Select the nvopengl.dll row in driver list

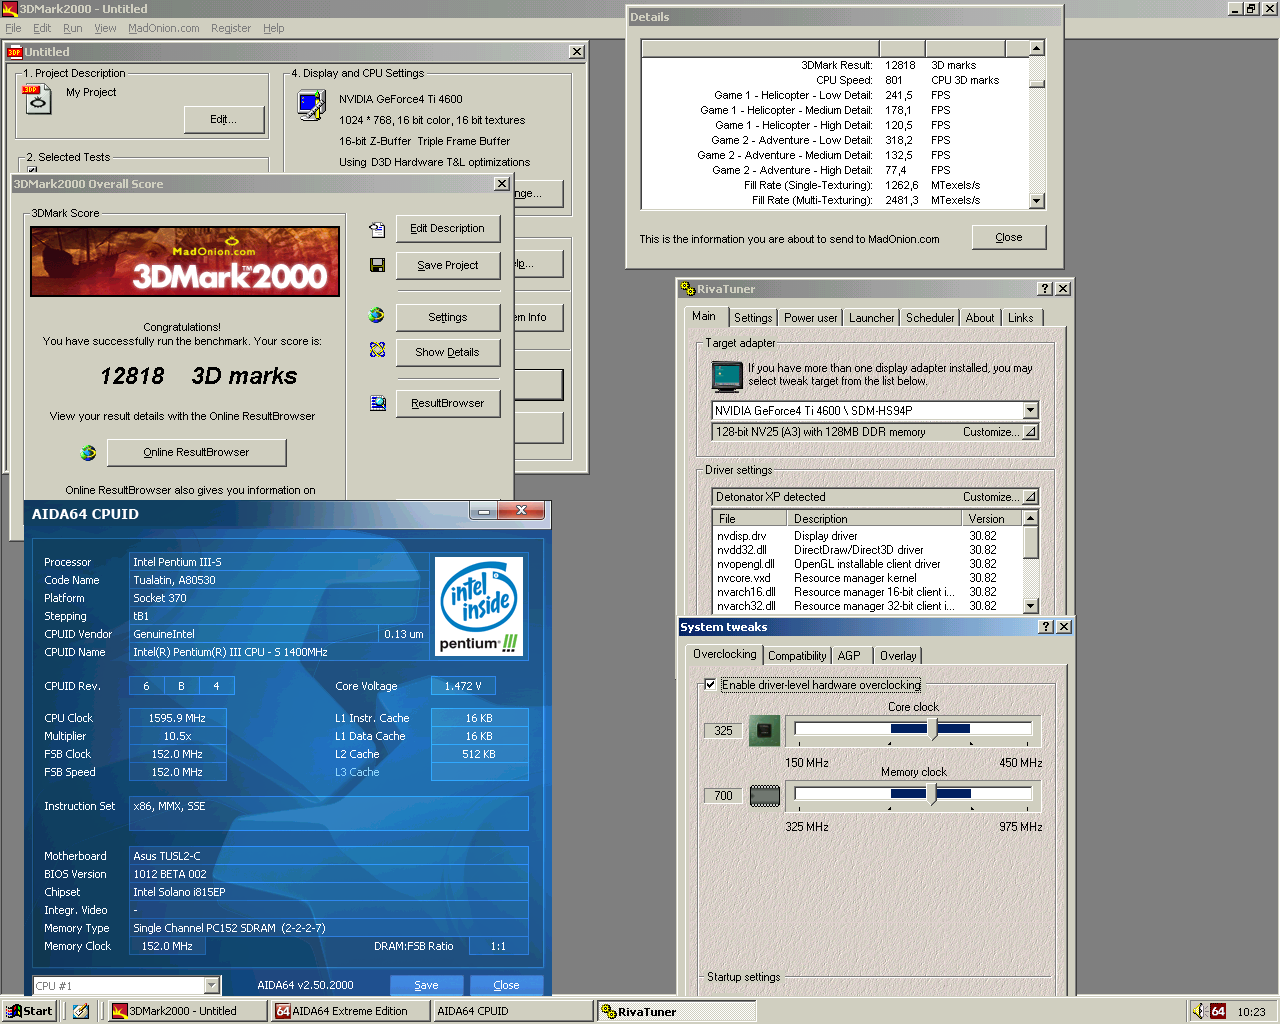click(x=866, y=564)
